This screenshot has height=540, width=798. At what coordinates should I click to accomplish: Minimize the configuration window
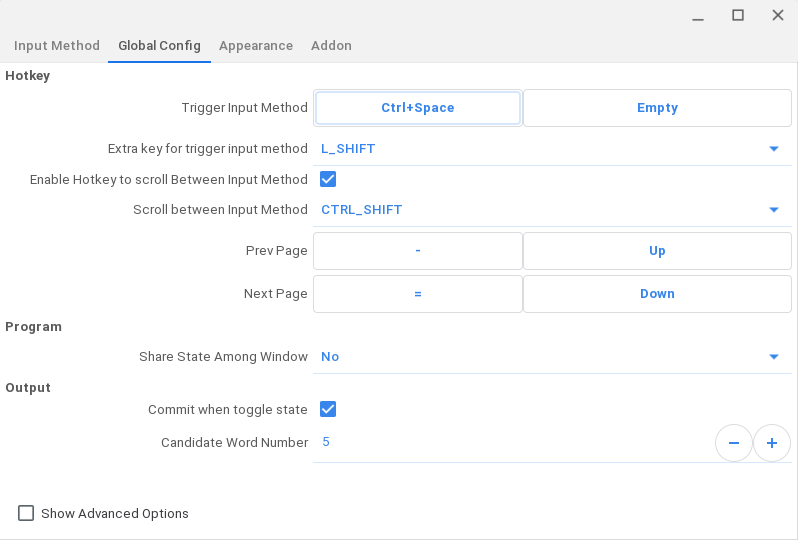698,15
